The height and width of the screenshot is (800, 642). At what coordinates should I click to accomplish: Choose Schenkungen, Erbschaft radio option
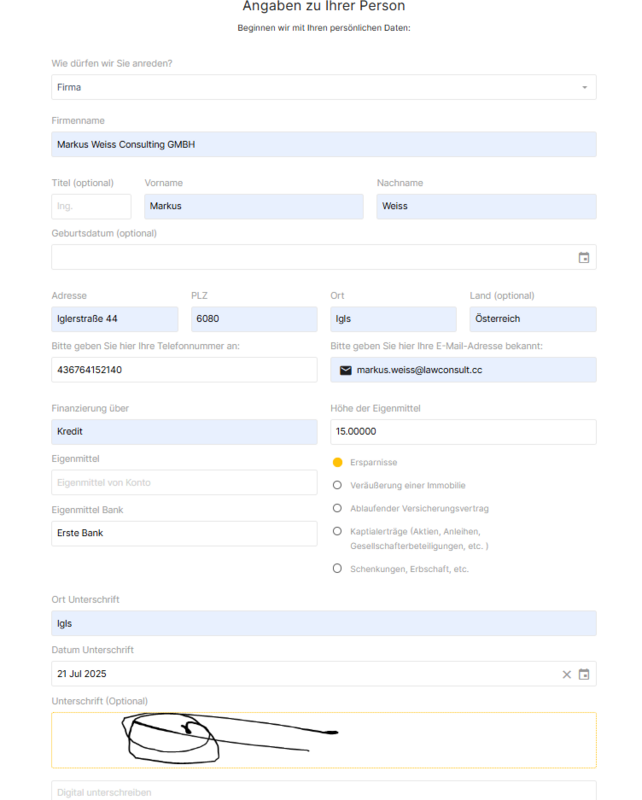[338, 568]
